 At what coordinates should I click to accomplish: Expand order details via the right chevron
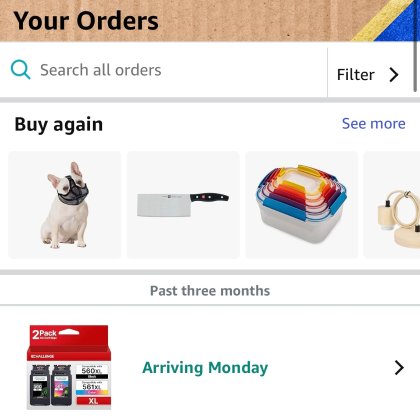point(399,368)
